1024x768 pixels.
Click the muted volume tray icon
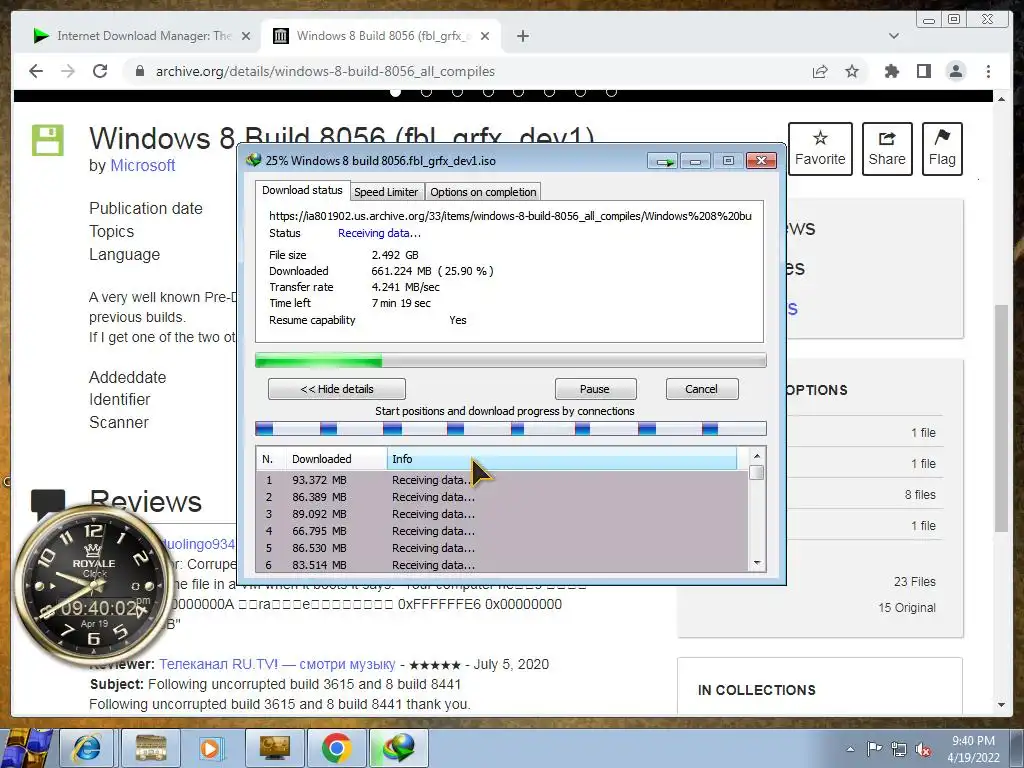point(923,749)
